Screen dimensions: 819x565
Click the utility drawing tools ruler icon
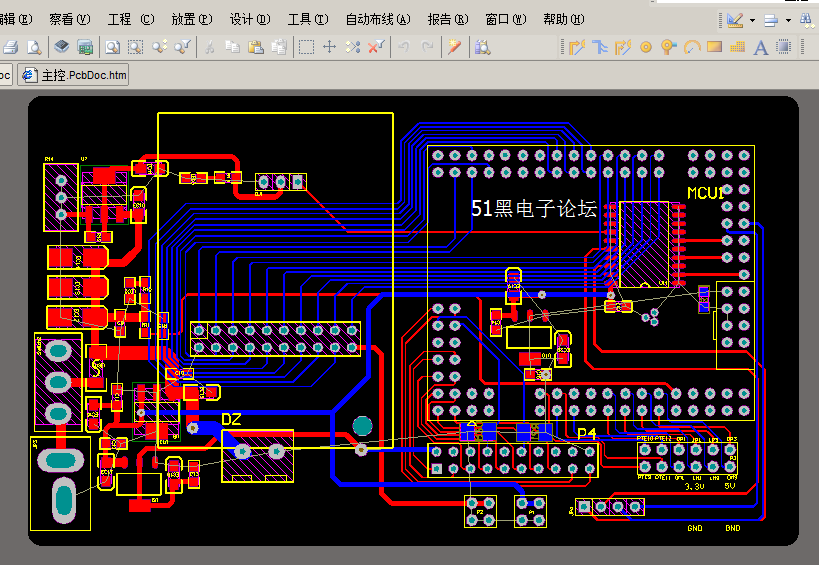coord(735,20)
